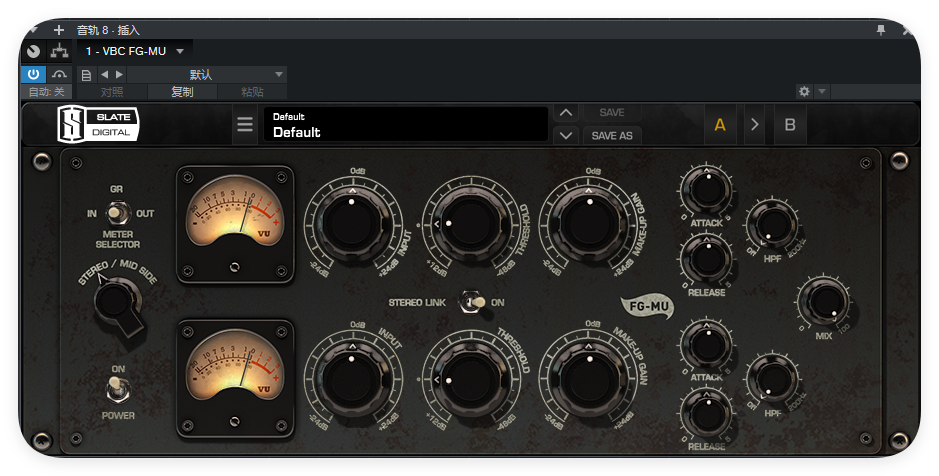Viewport: 939px width, 476px height.
Task: Click the top channel RELEASE knob
Action: tap(707, 259)
